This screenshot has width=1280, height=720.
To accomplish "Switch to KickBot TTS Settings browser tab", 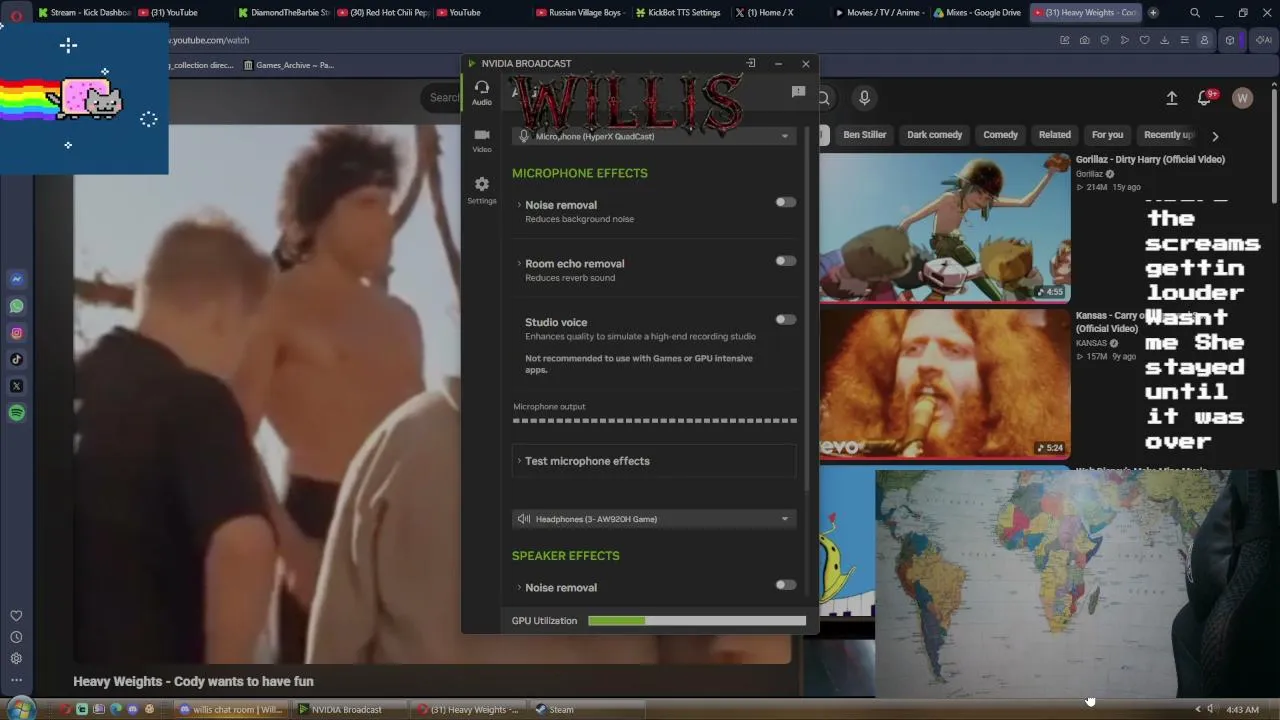I will (x=680, y=13).
